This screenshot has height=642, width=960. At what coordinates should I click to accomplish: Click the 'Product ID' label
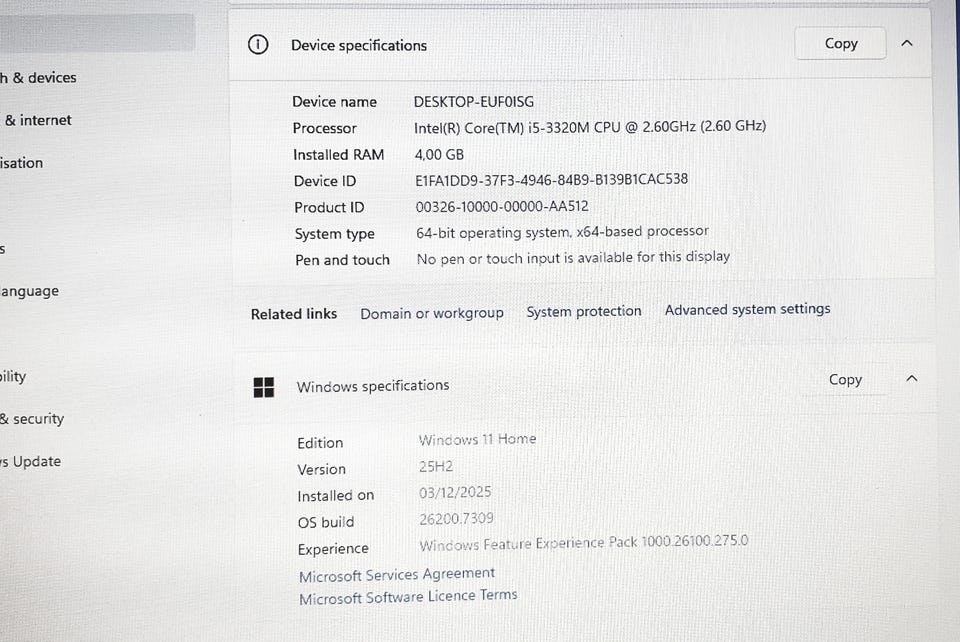(329, 207)
